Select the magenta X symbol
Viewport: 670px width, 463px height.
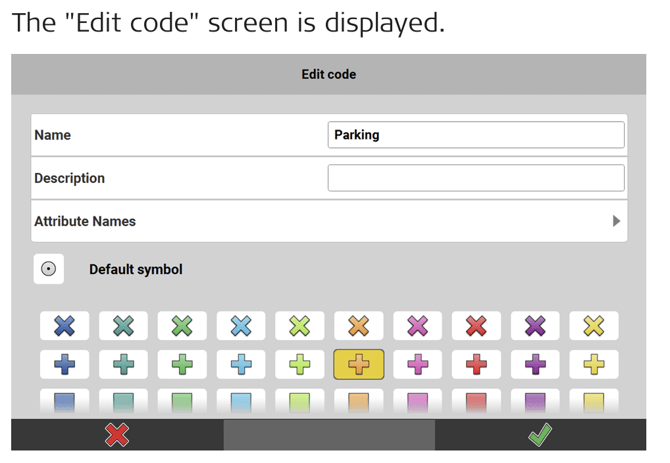[x=417, y=326]
